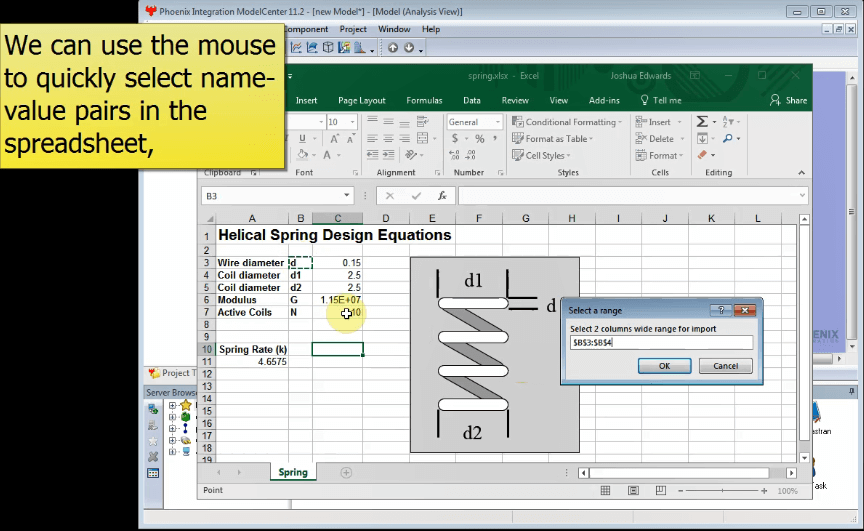Click the Increase Decimal icon
This screenshot has height=531, width=864.
click(455, 155)
